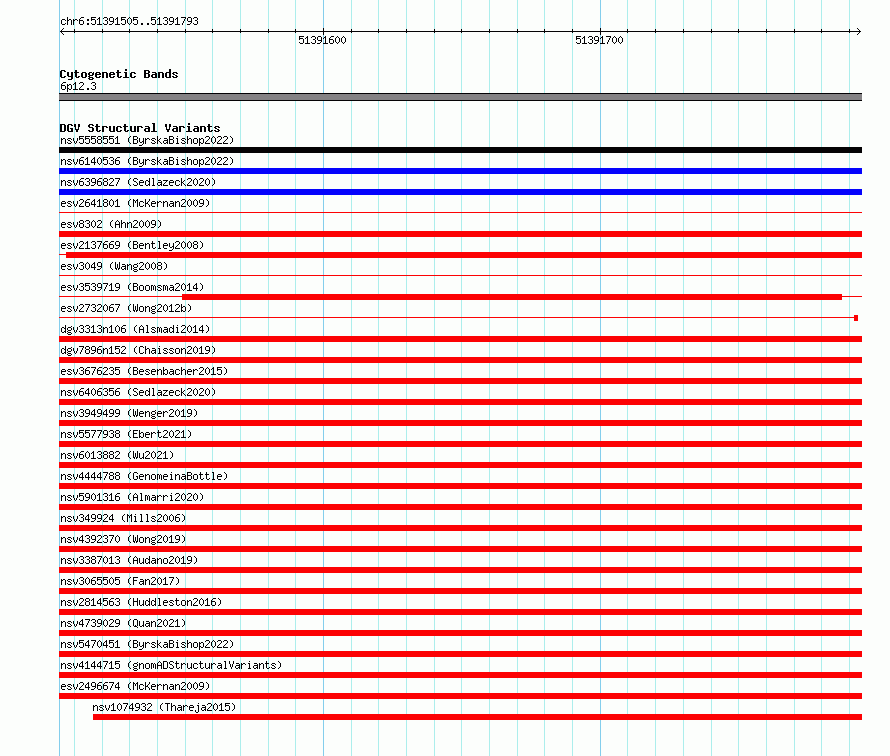The image size is (890, 756).
Task: Open nsv3065505 (Fan2017) variant label
Action: point(120,581)
